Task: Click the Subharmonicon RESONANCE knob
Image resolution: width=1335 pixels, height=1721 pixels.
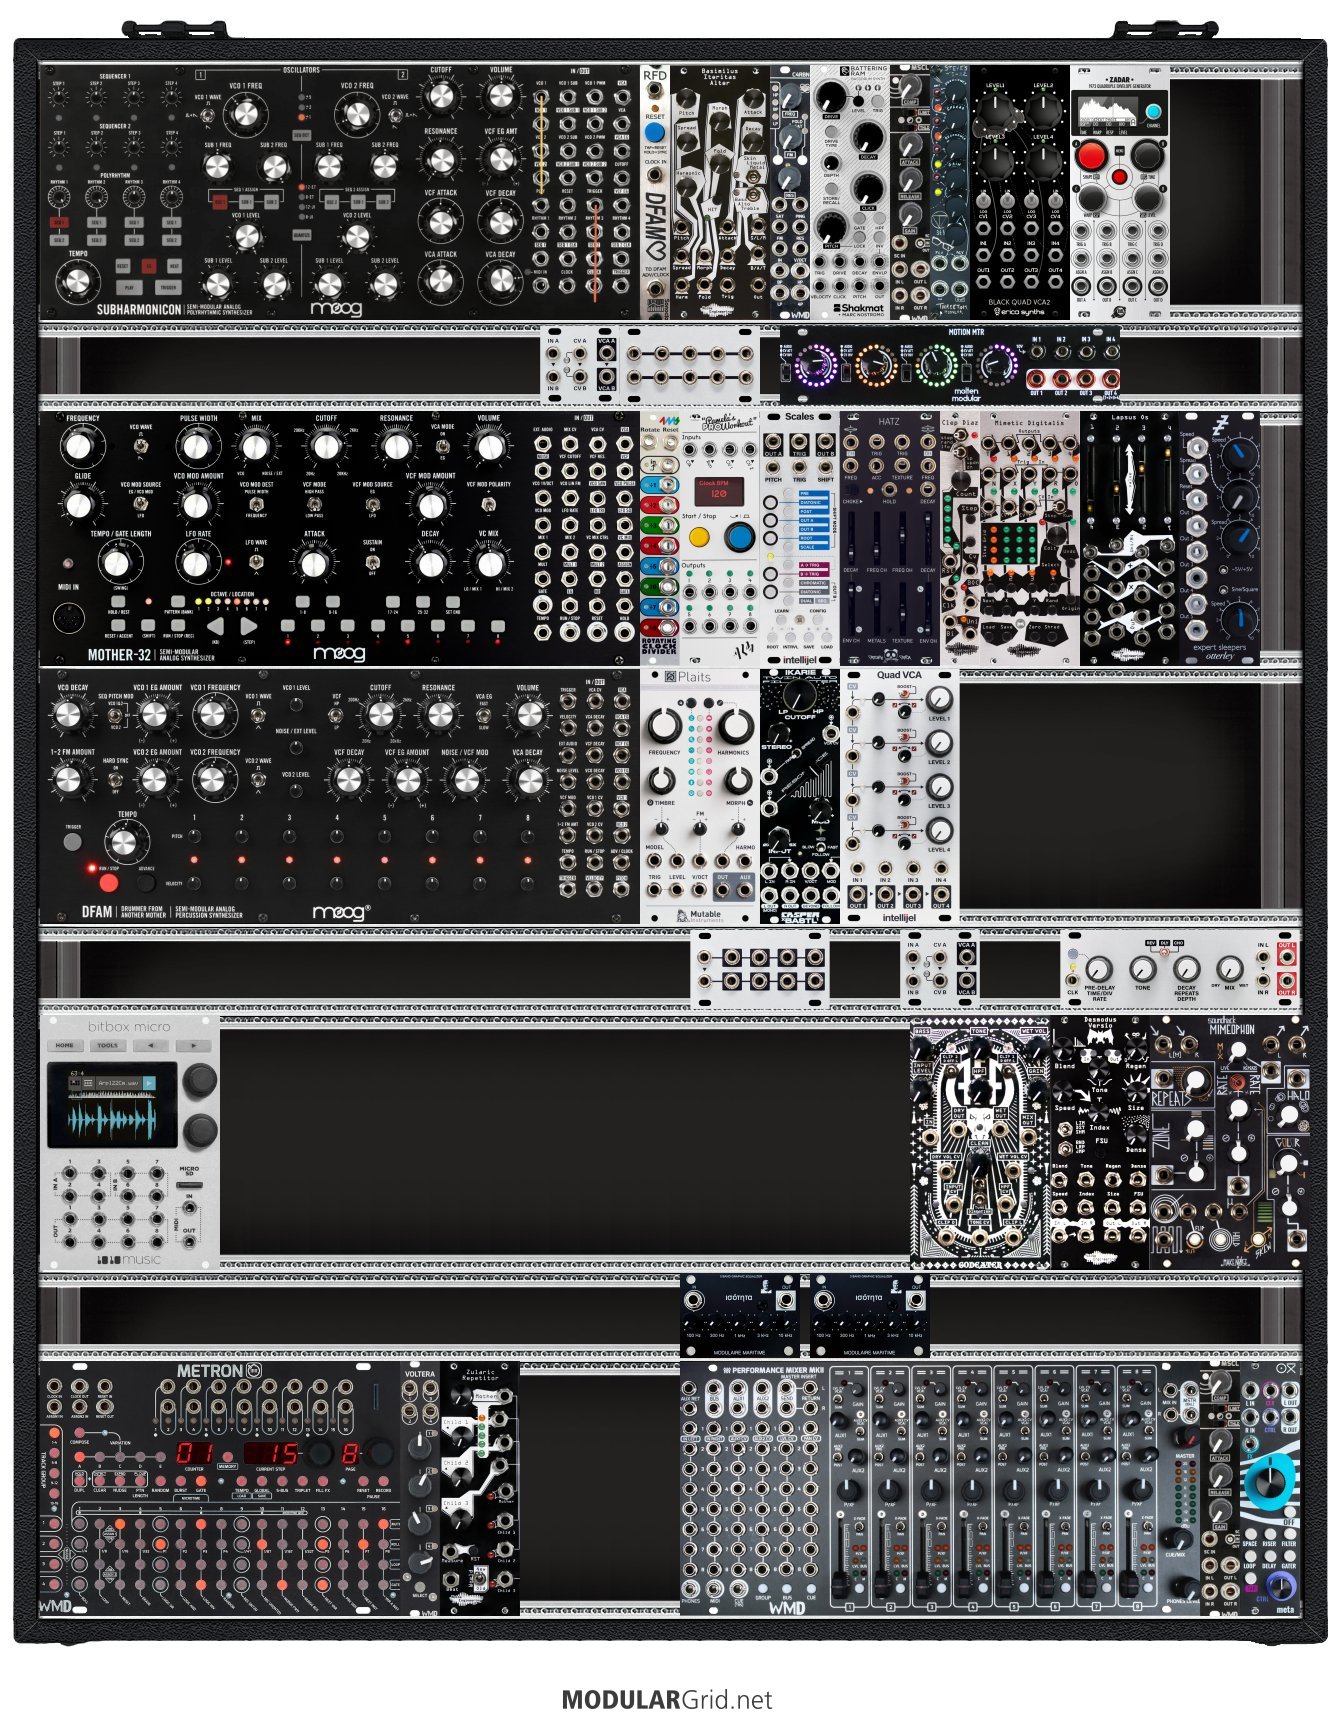Action: (440, 160)
